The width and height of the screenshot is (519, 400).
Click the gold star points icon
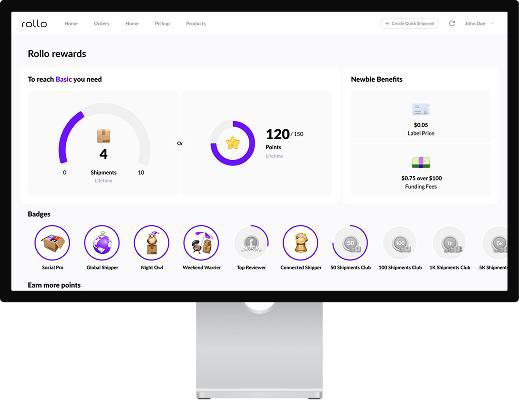point(233,143)
